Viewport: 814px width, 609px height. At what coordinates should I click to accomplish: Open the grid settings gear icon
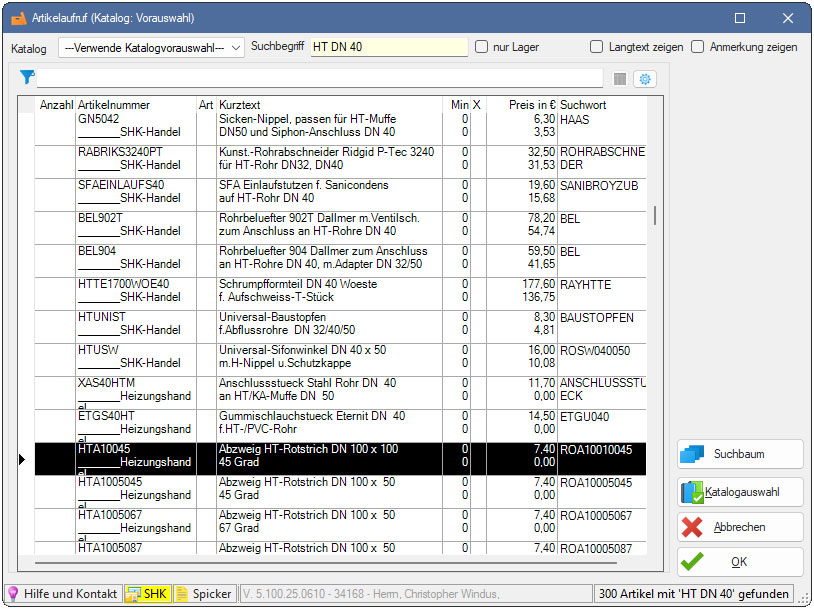pyautogui.click(x=645, y=79)
